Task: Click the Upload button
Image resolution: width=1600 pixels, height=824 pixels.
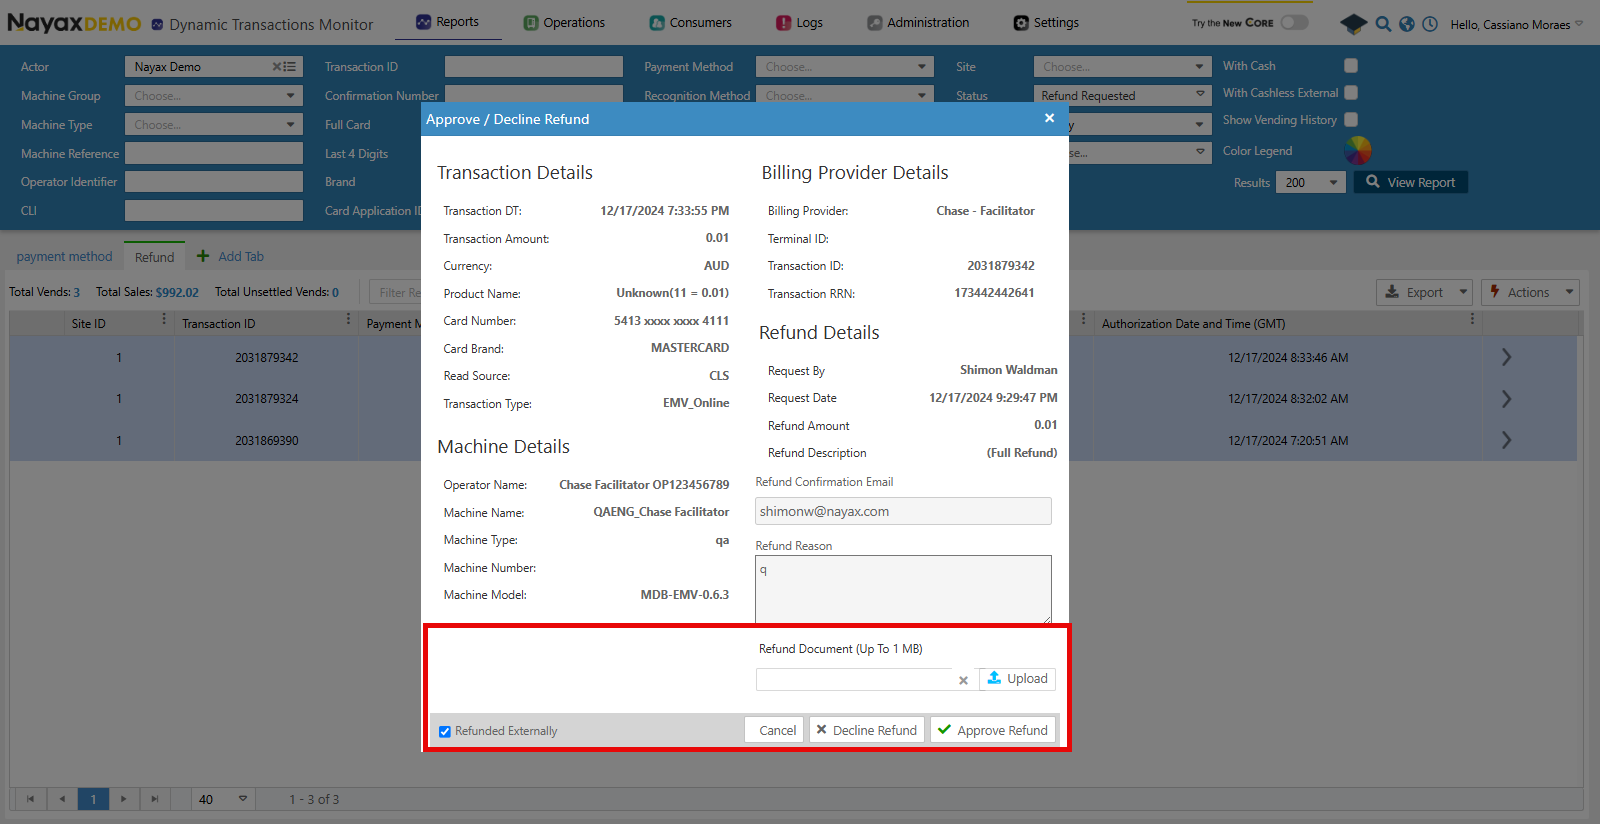Action: [1017, 678]
